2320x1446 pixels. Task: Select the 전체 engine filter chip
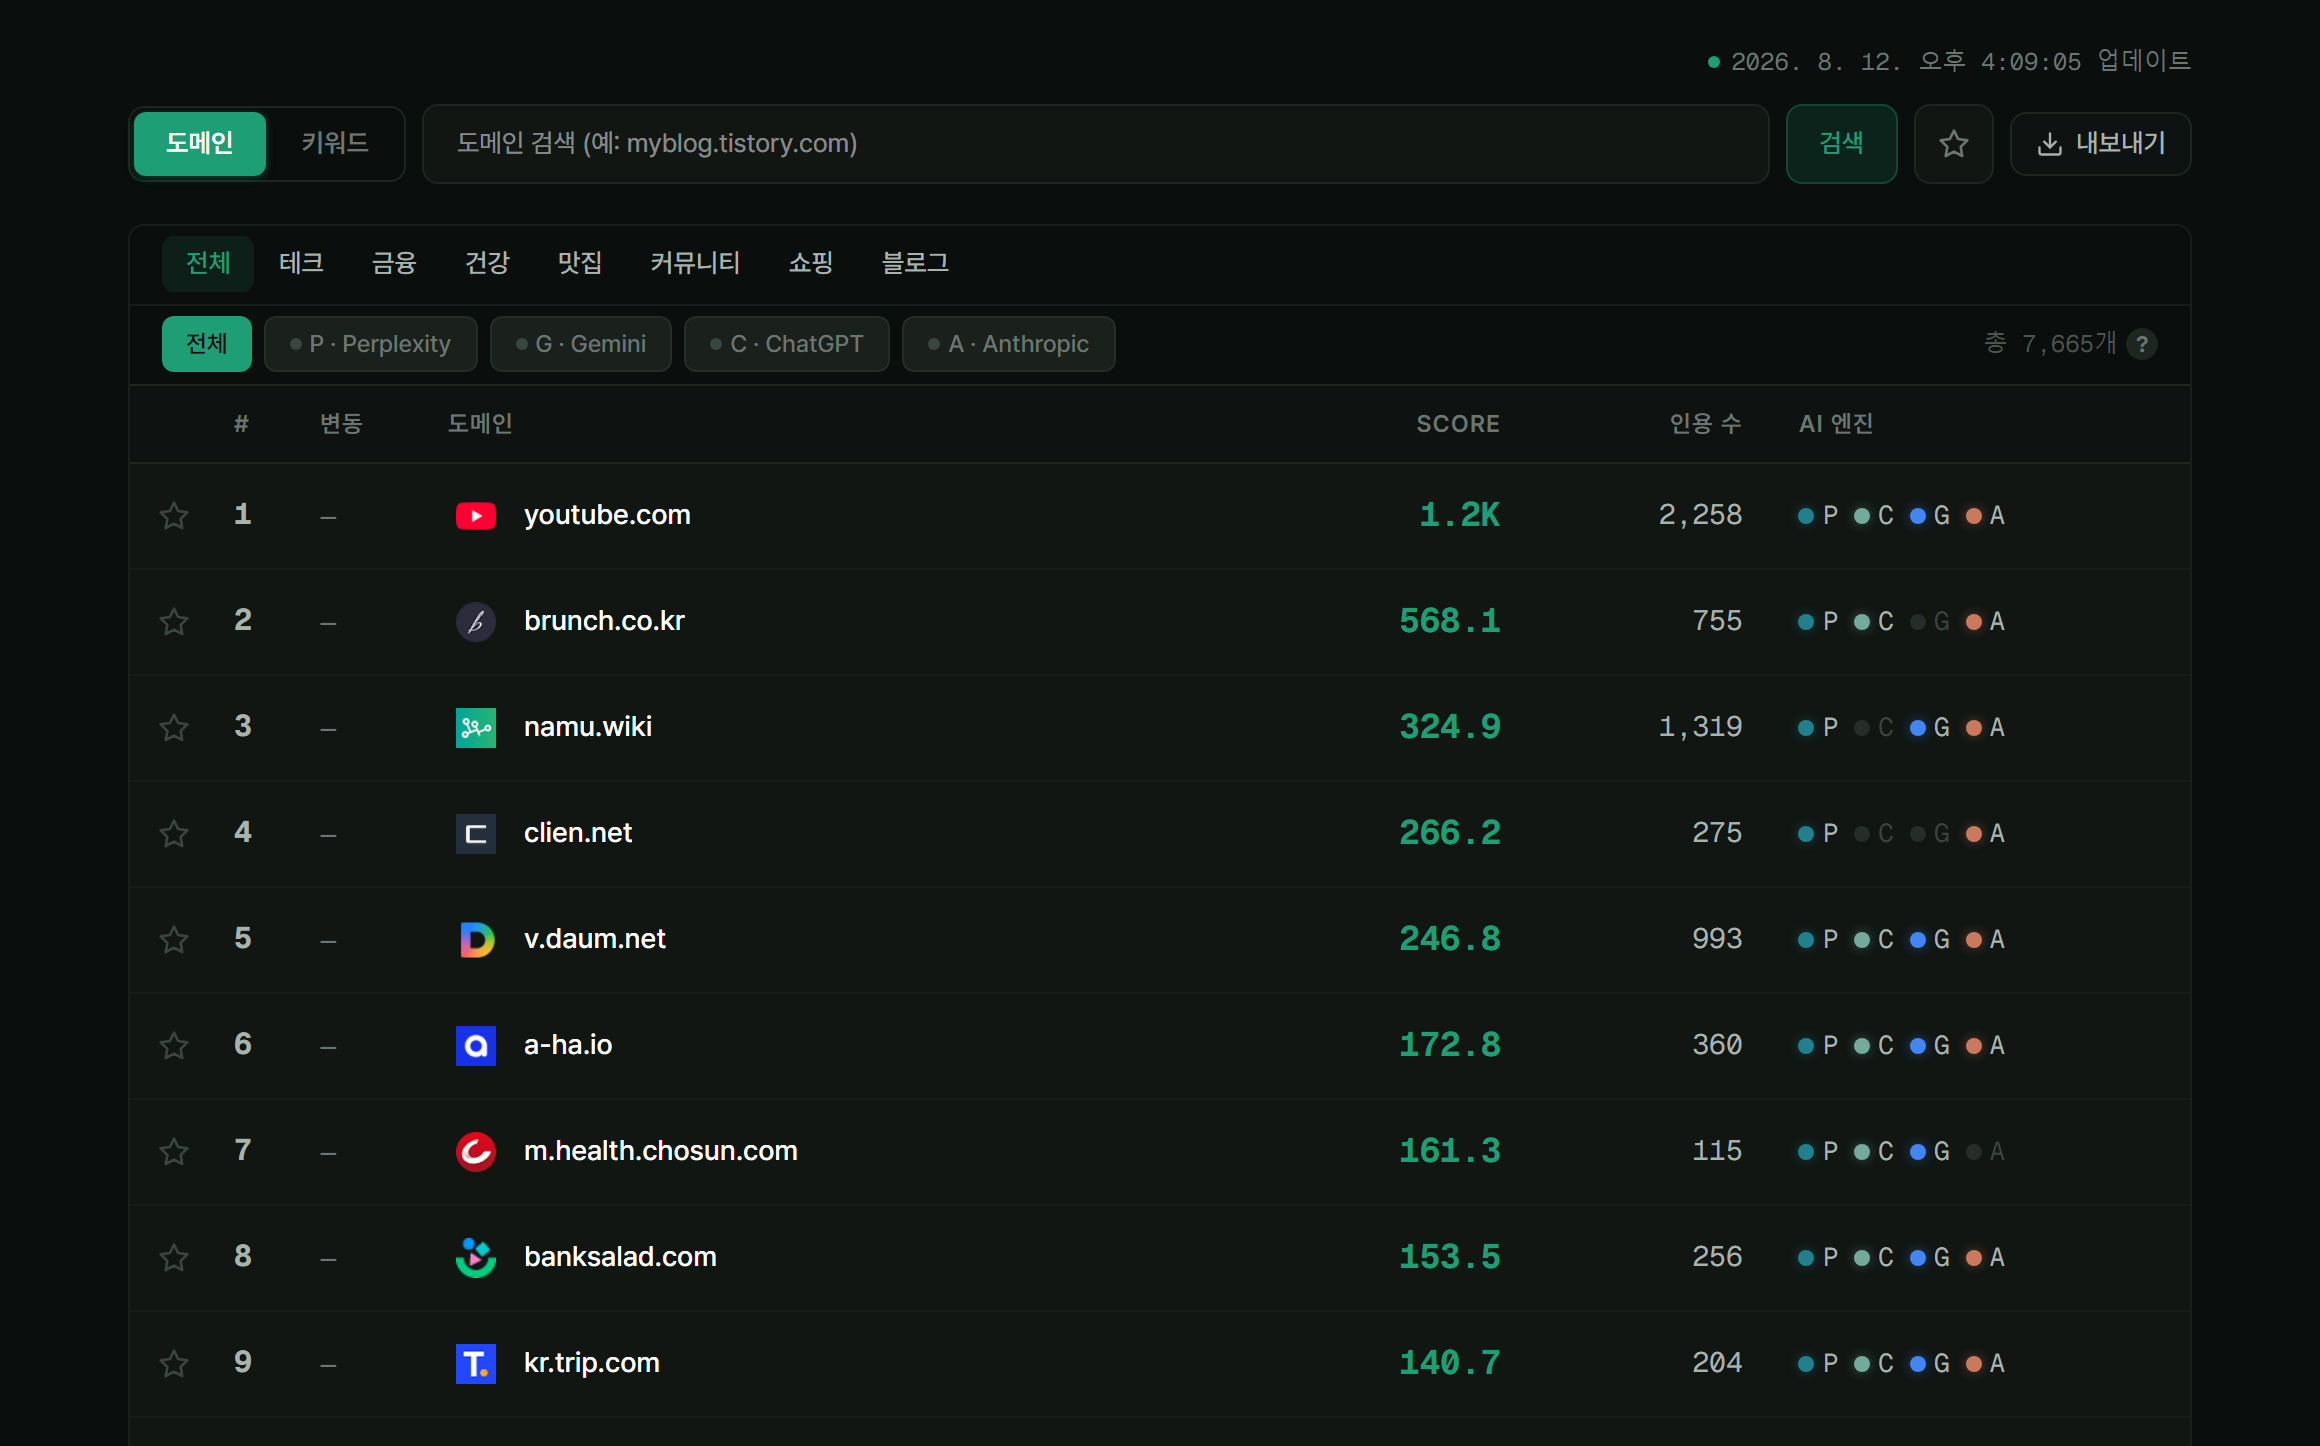[x=207, y=344]
